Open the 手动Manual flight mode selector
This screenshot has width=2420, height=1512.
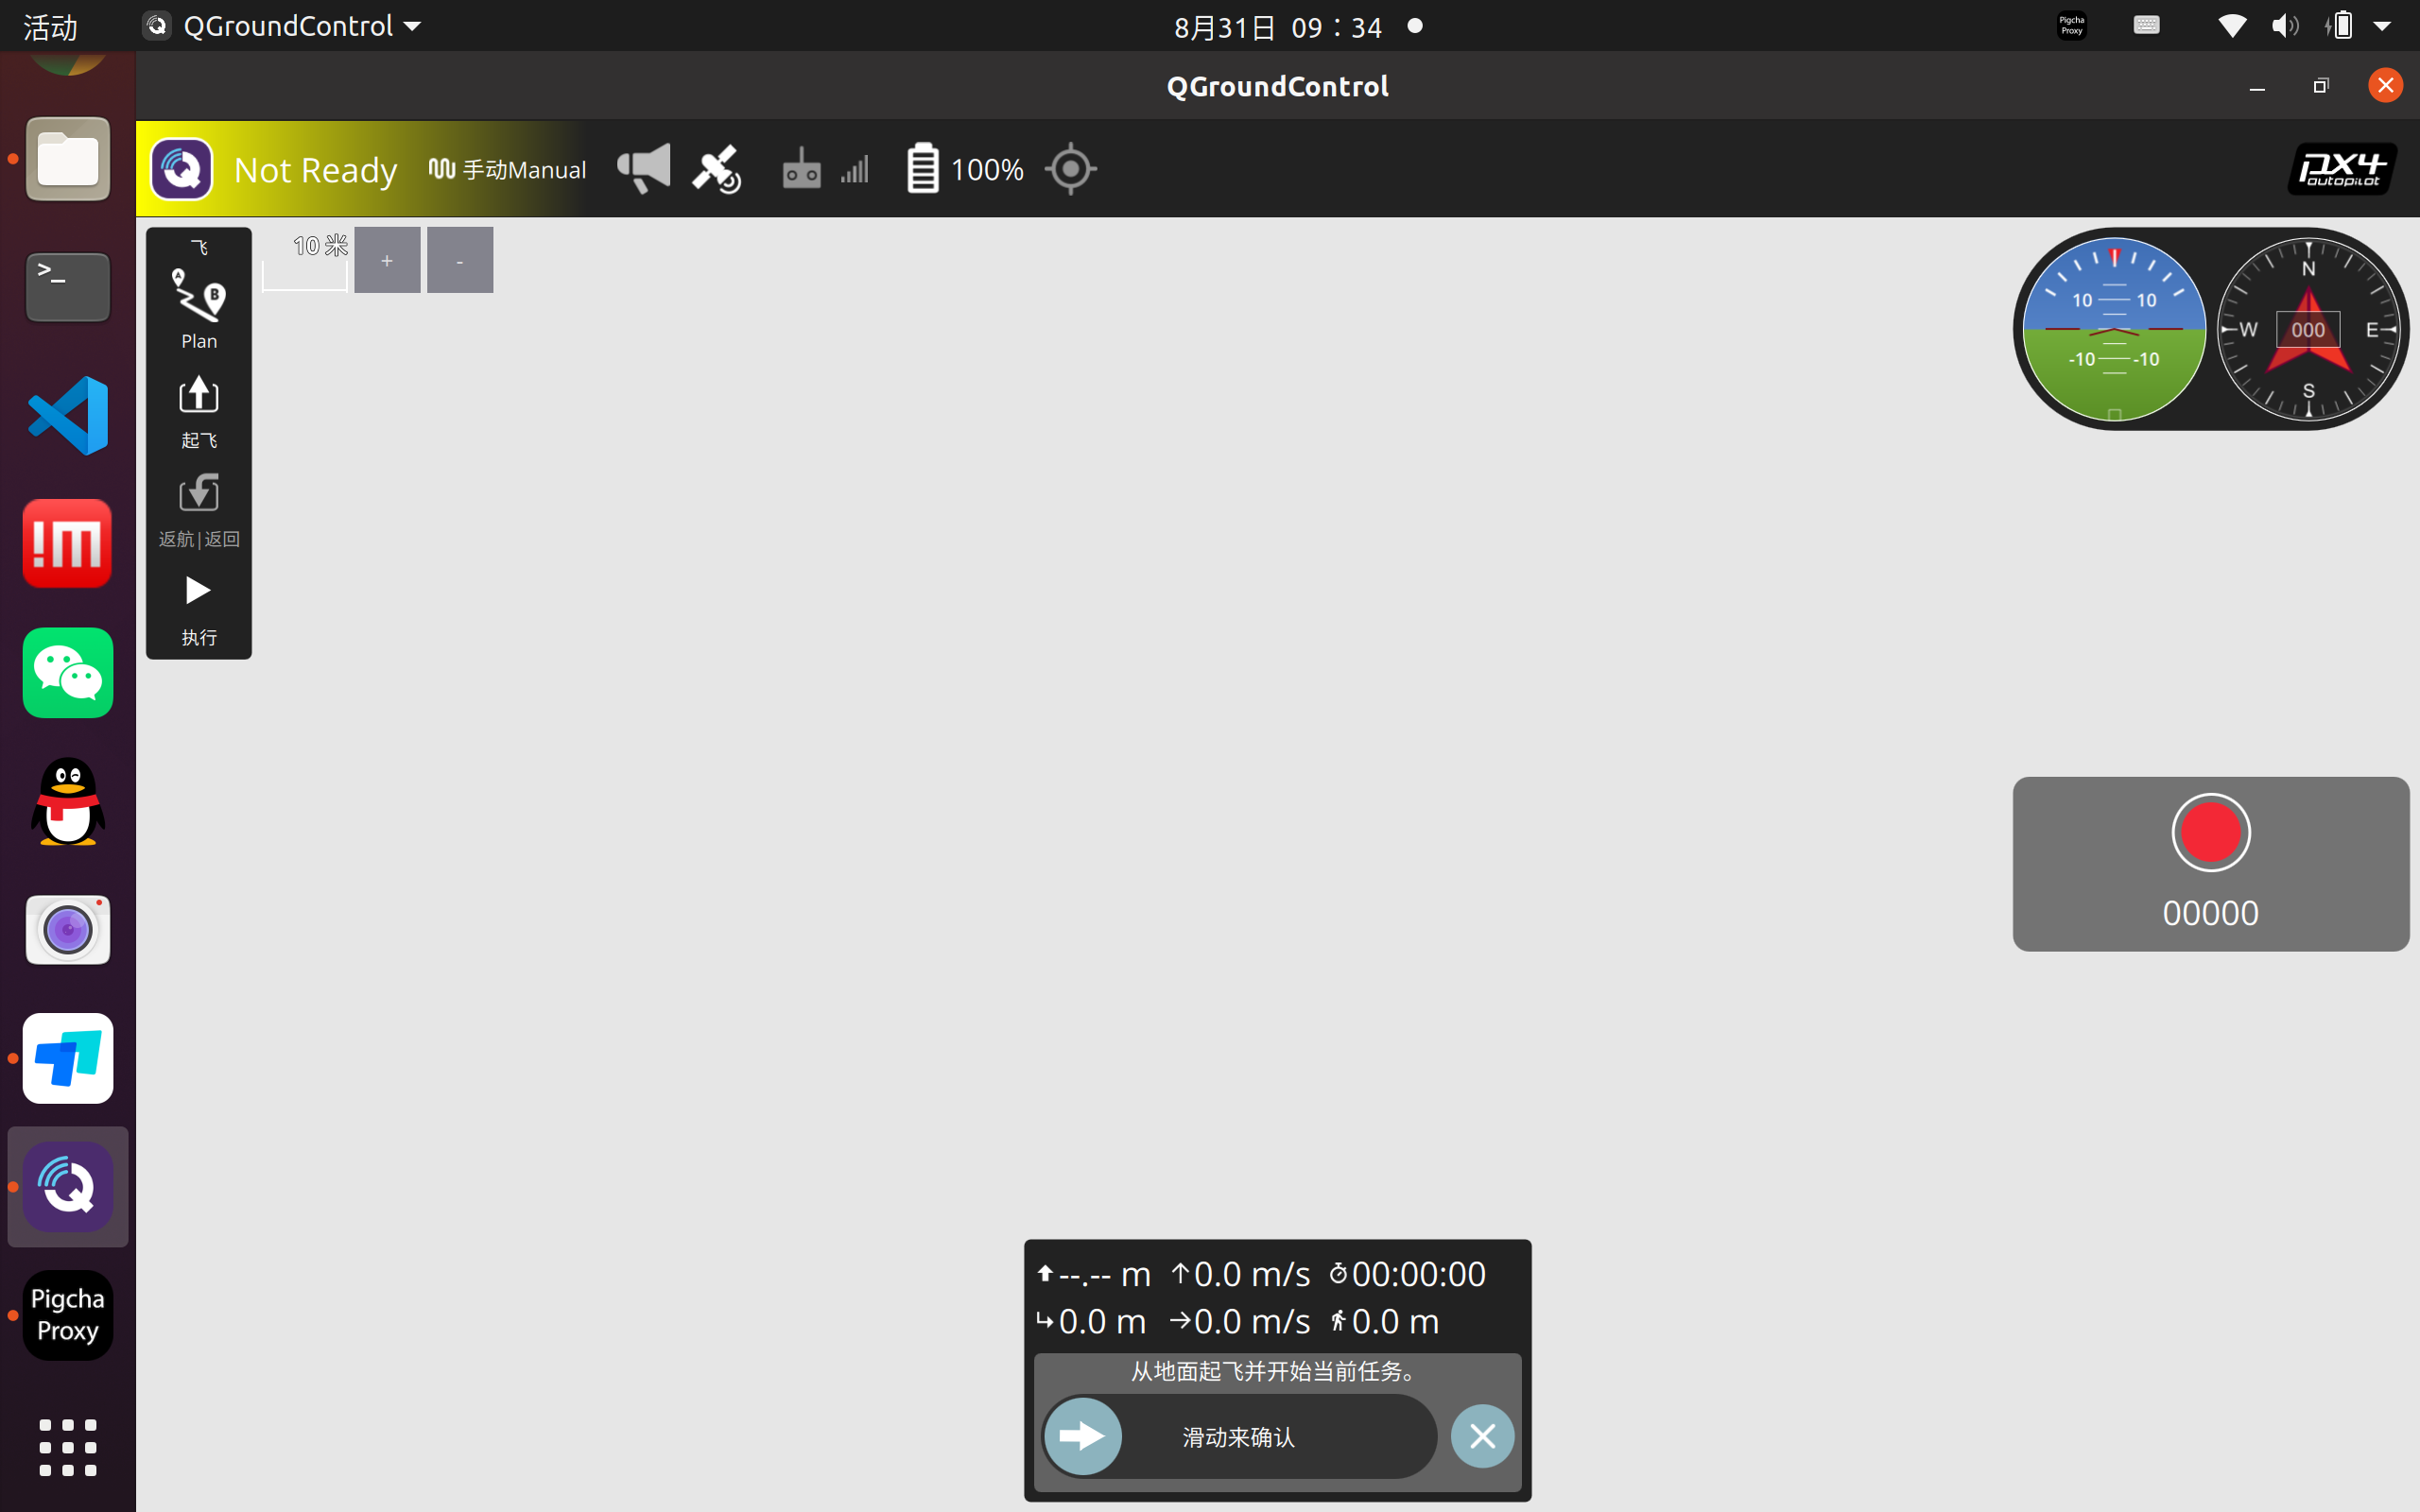tap(508, 170)
